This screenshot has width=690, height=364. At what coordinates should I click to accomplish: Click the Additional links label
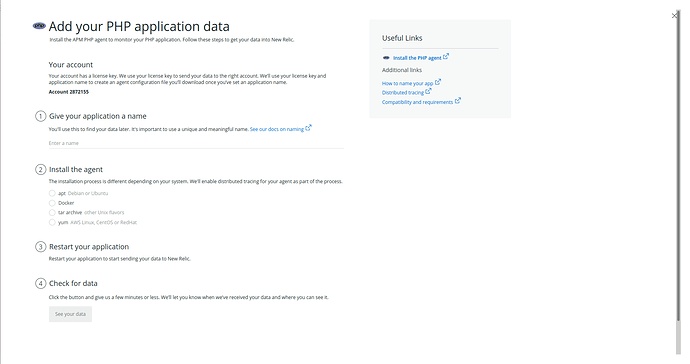[x=402, y=70]
